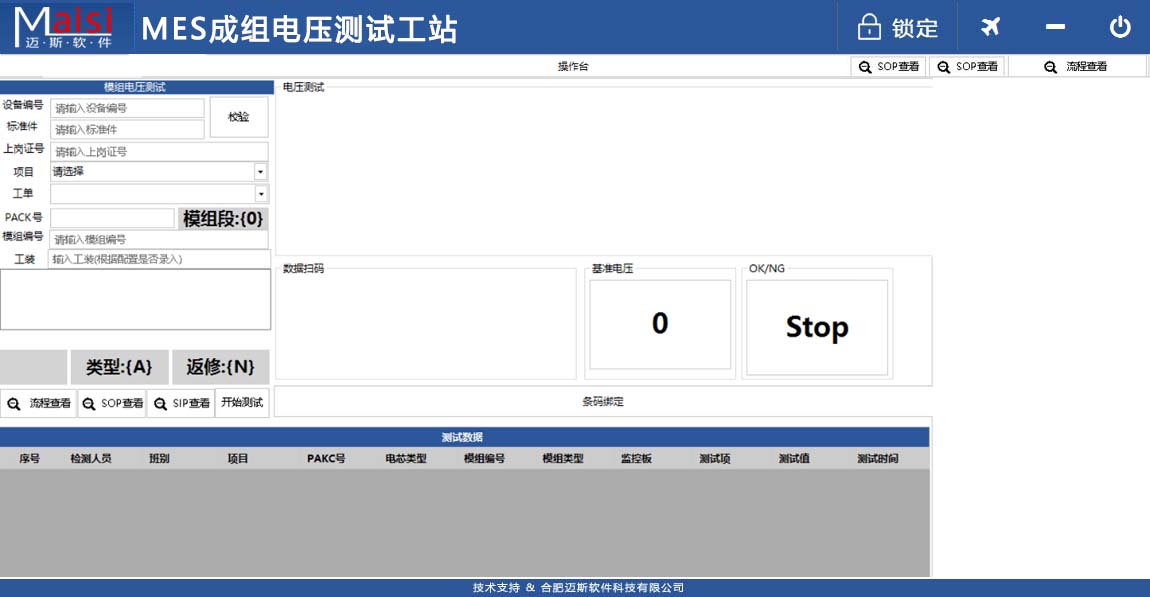Image resolution: width=1150 pixels, height=597 pixels.
Task: Click the 开始测试 button
Action: click(x=241, y=403)
